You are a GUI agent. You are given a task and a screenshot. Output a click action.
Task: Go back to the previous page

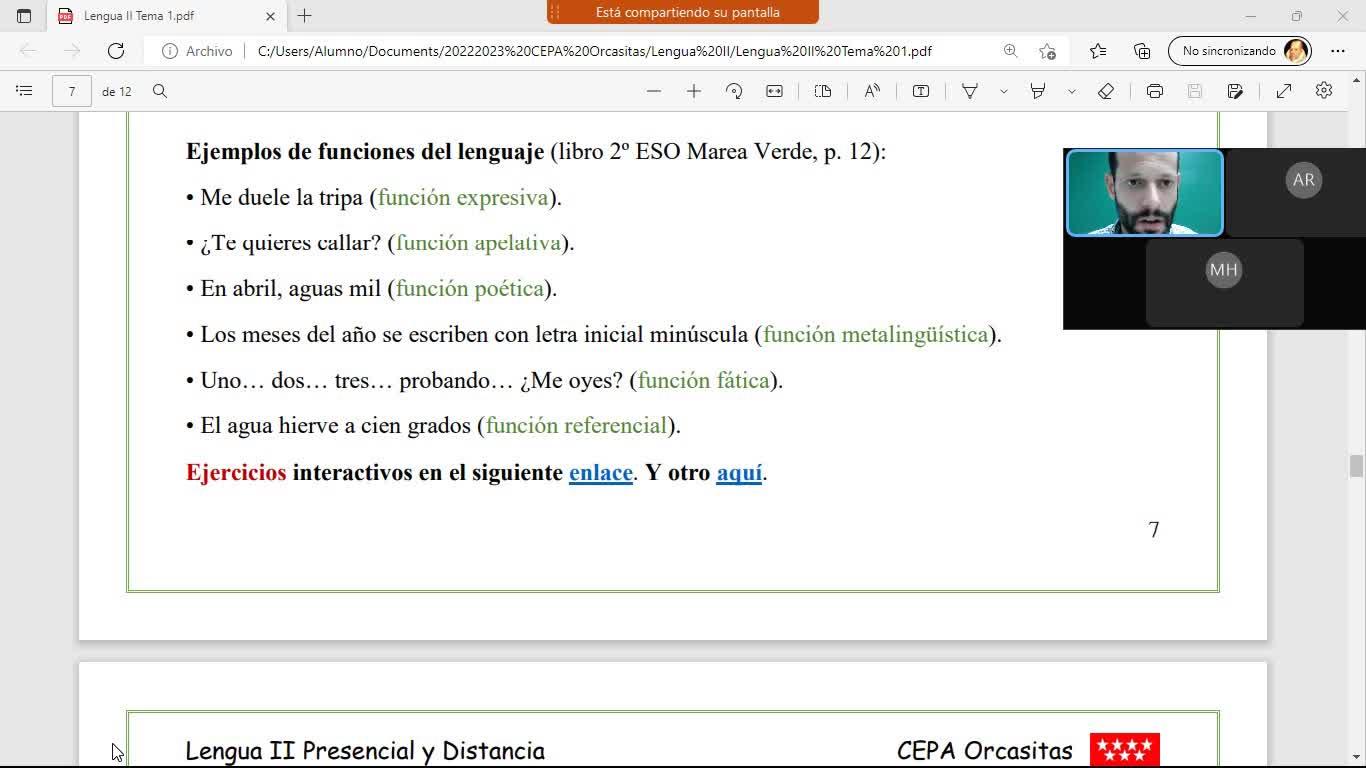[28, 51]
